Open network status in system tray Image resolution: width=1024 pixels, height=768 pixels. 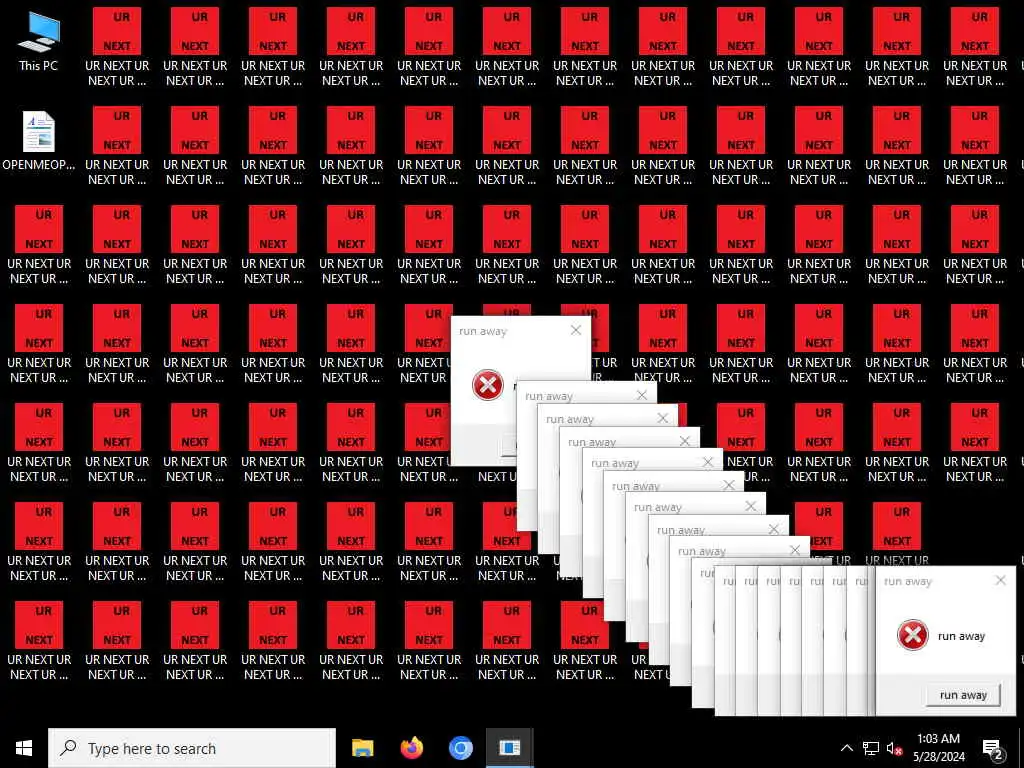(871, 749)
